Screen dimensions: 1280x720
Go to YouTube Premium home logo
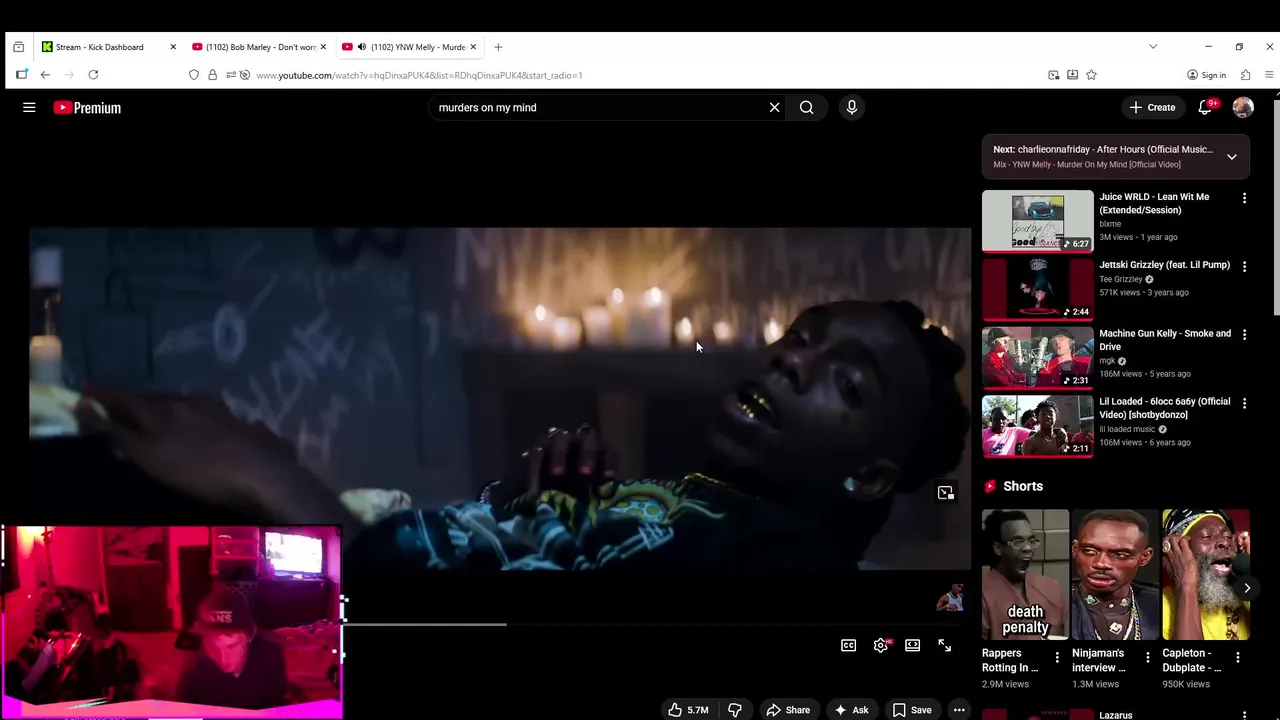pos(87,108)
